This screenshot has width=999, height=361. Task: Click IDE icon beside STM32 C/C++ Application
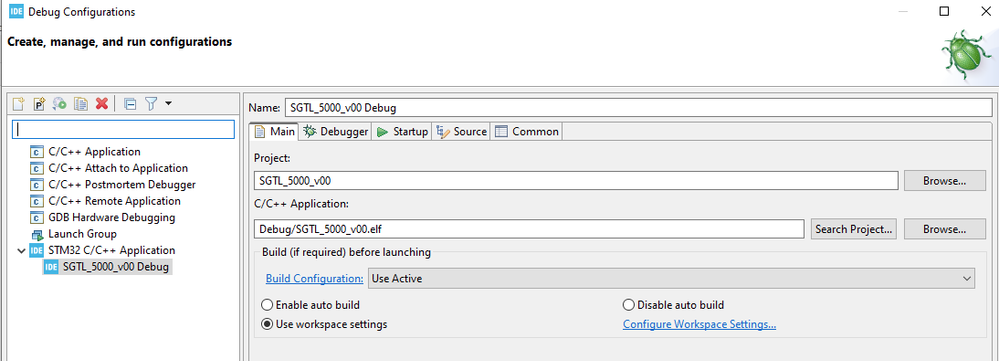[x=36, y=250]
